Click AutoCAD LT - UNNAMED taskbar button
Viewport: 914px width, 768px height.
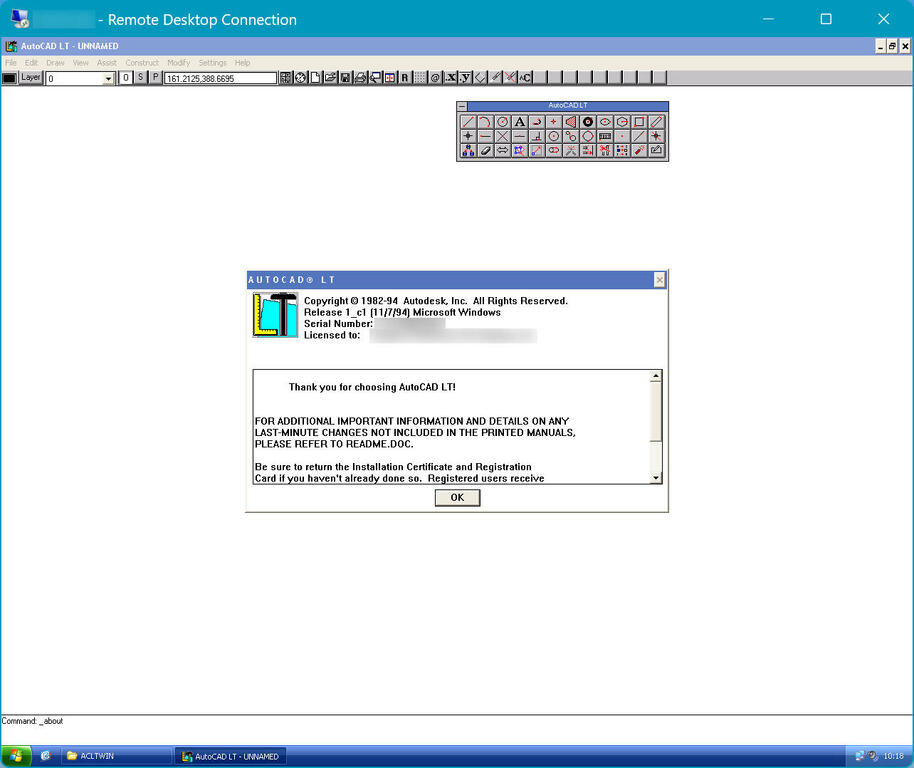click(231, 756)
